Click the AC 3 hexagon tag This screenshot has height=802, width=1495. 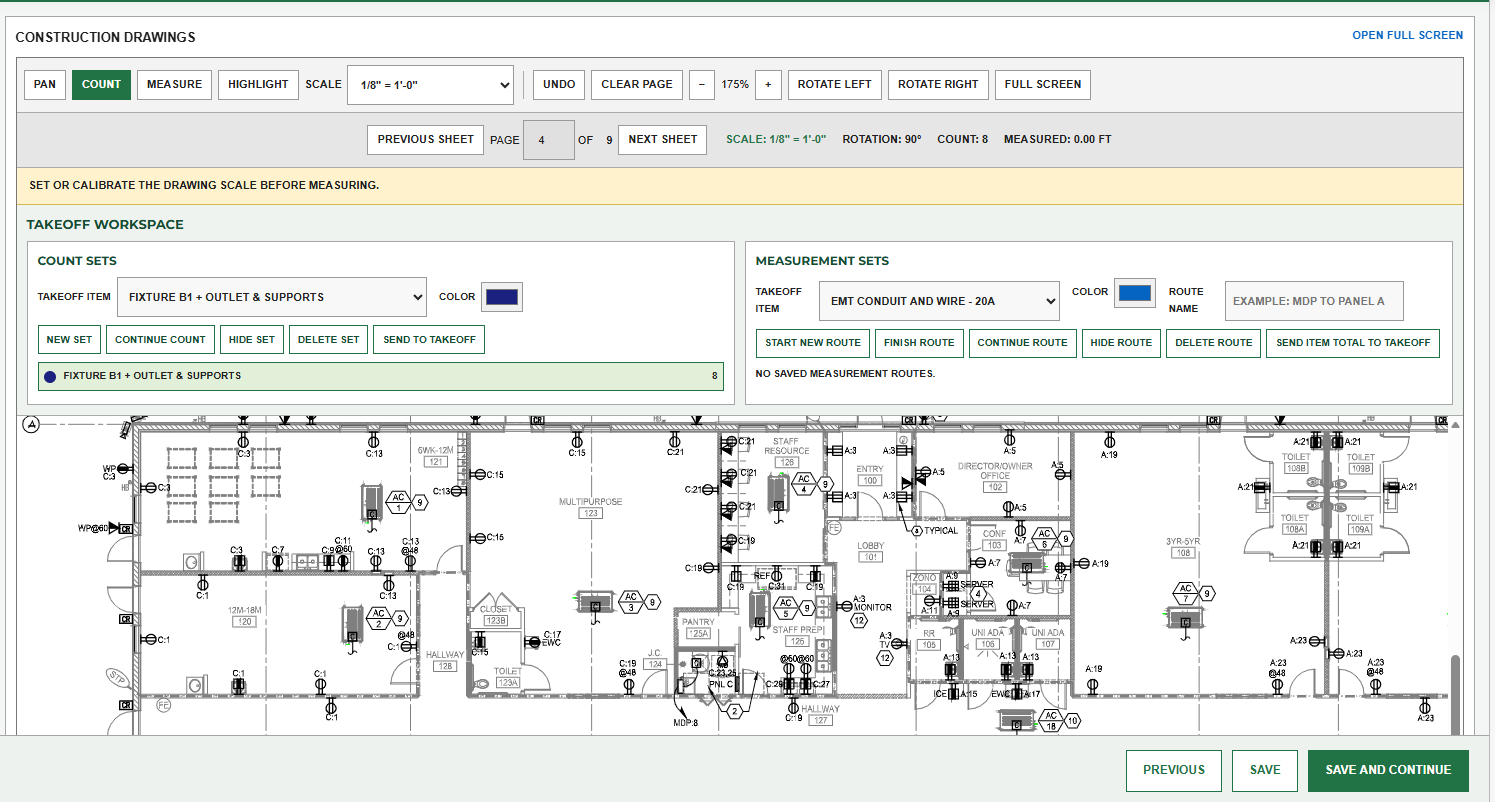click(x=631, y=601)
